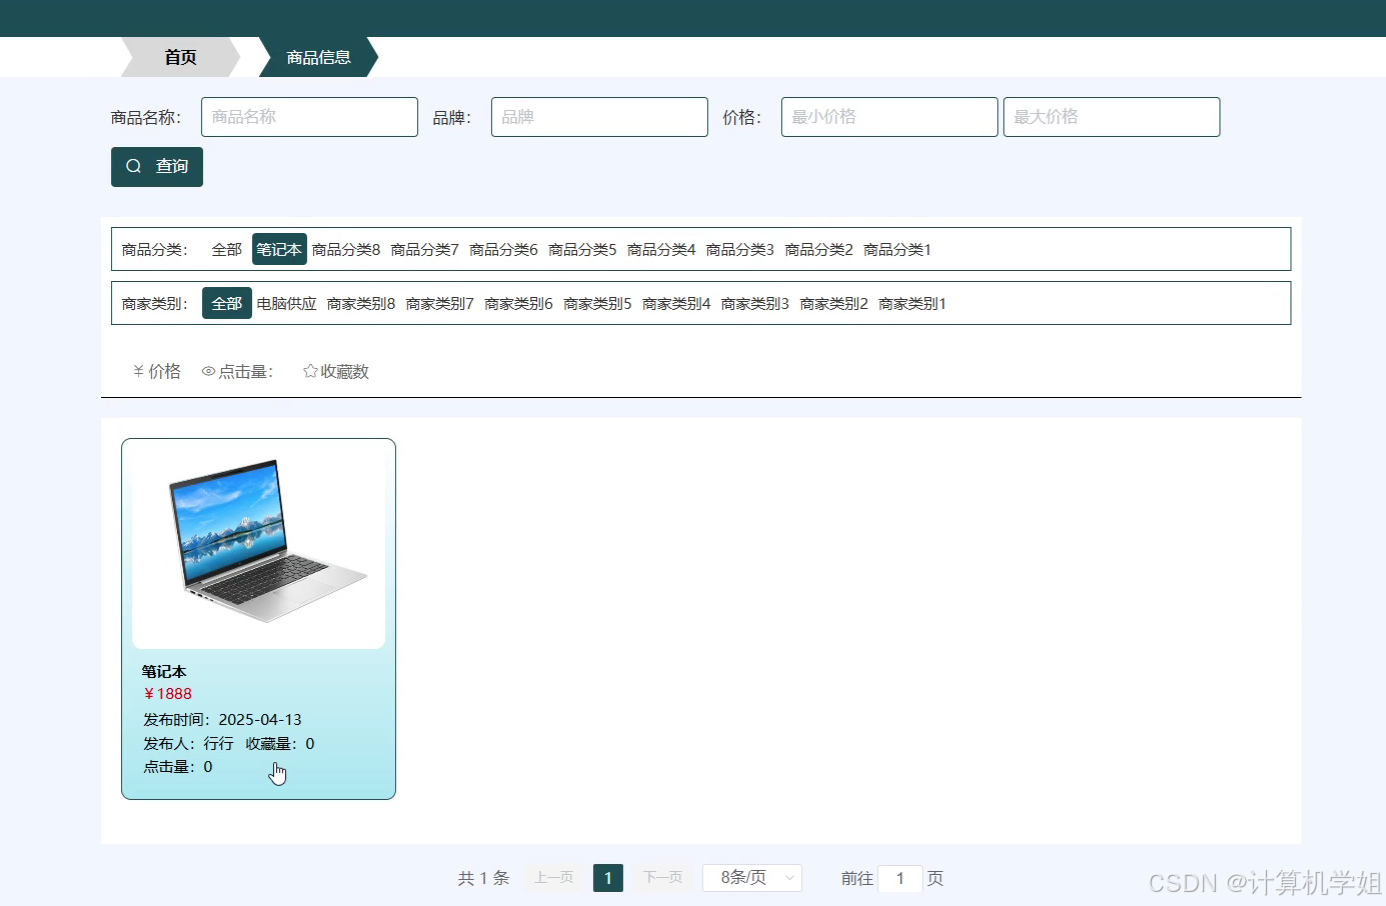
Task: Filter by 商品分类4
Action: pos(661,249)
